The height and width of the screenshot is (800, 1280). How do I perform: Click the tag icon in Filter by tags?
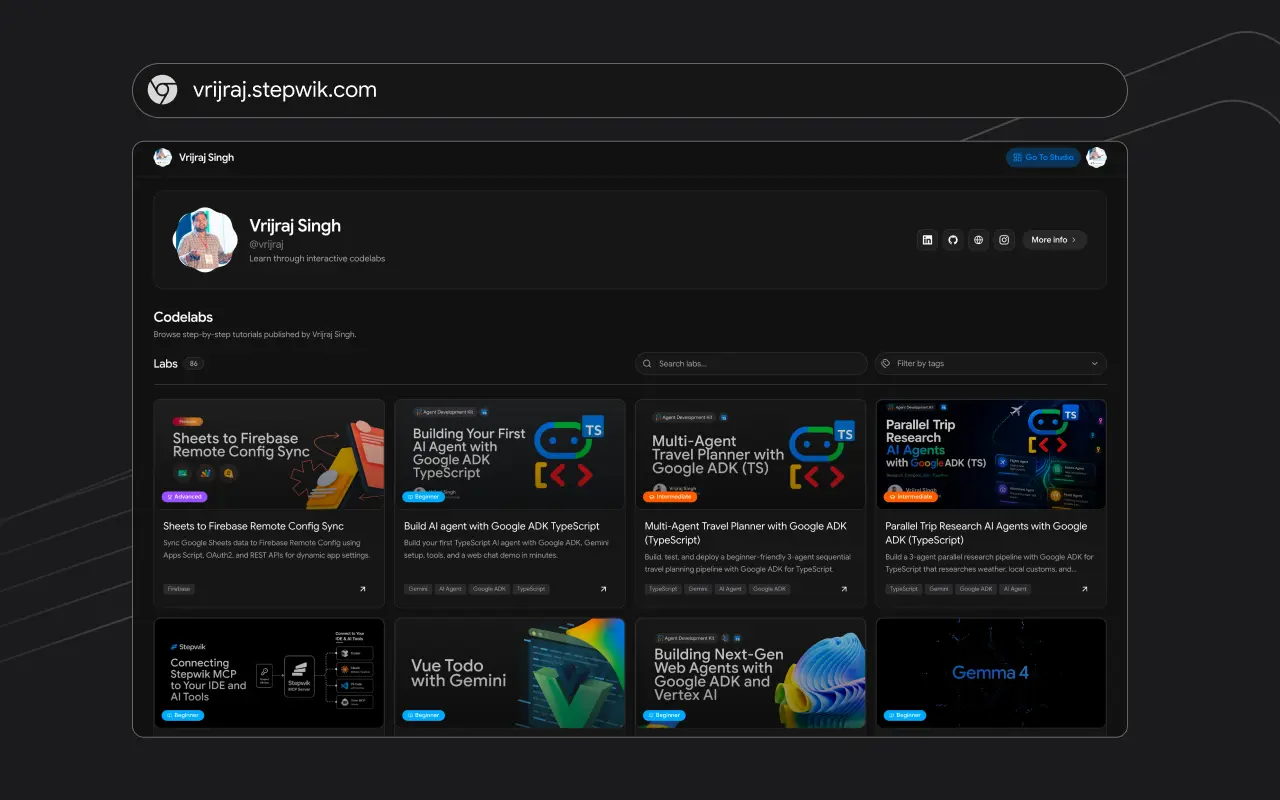click(x=887, y=364)
